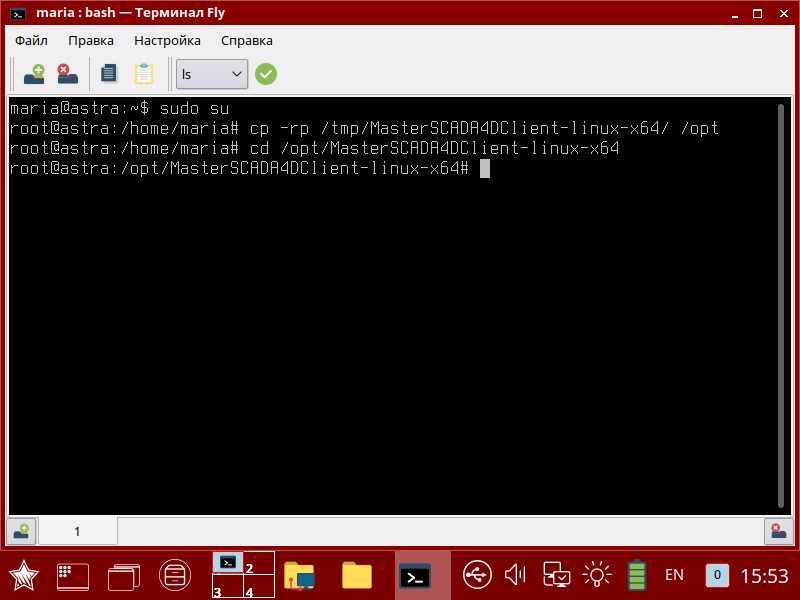The height and width of the screenshot is (600, 800).
Task: Copy selected text using the copy icon
Action: (x=108, y=73)
